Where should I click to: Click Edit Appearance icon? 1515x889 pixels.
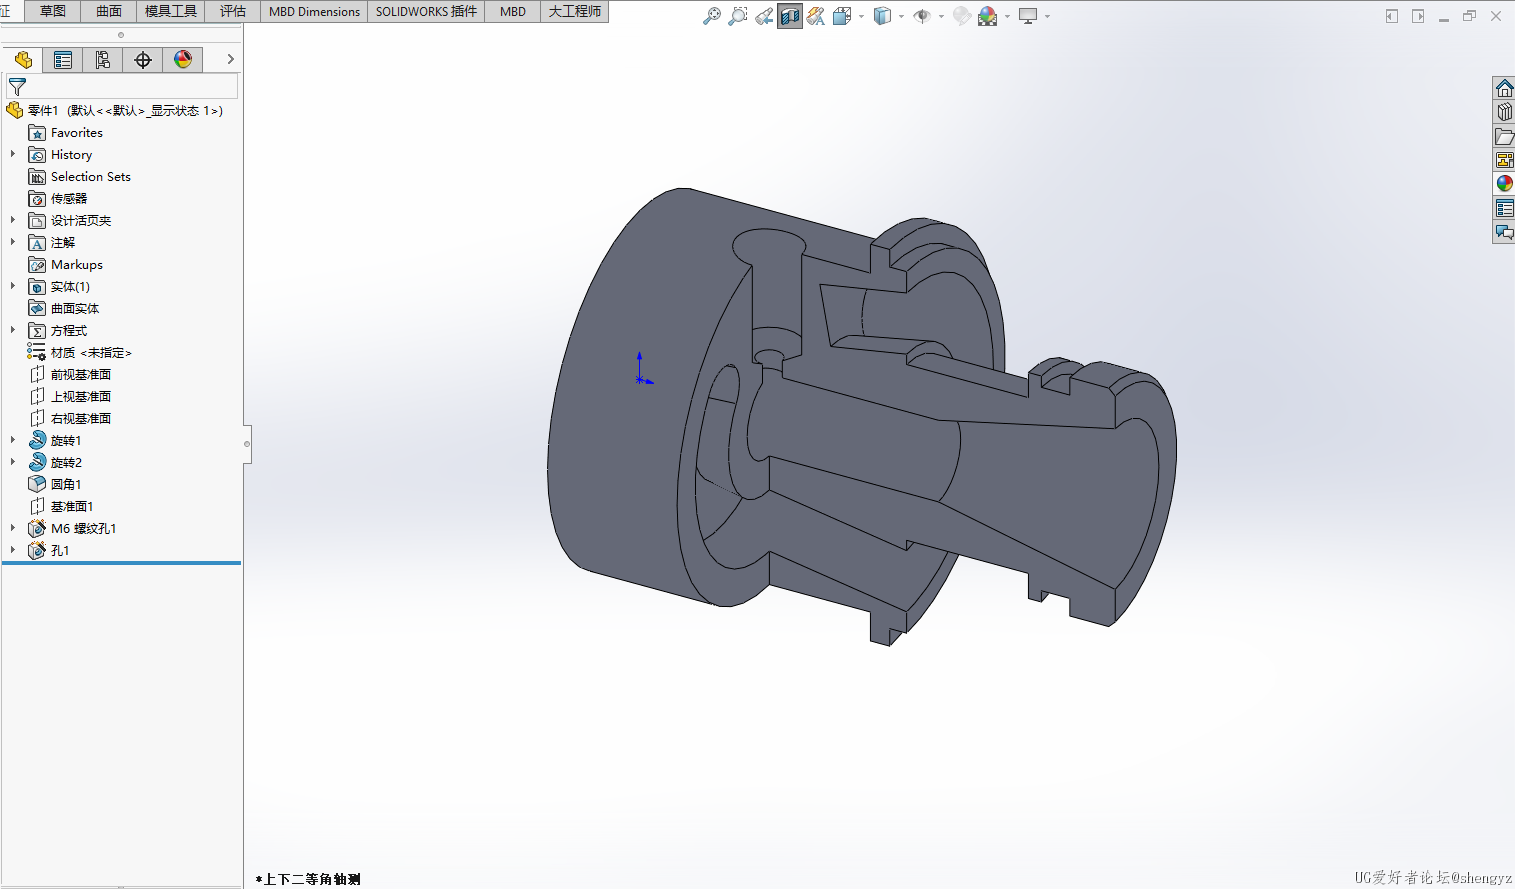tap(962, 16)
